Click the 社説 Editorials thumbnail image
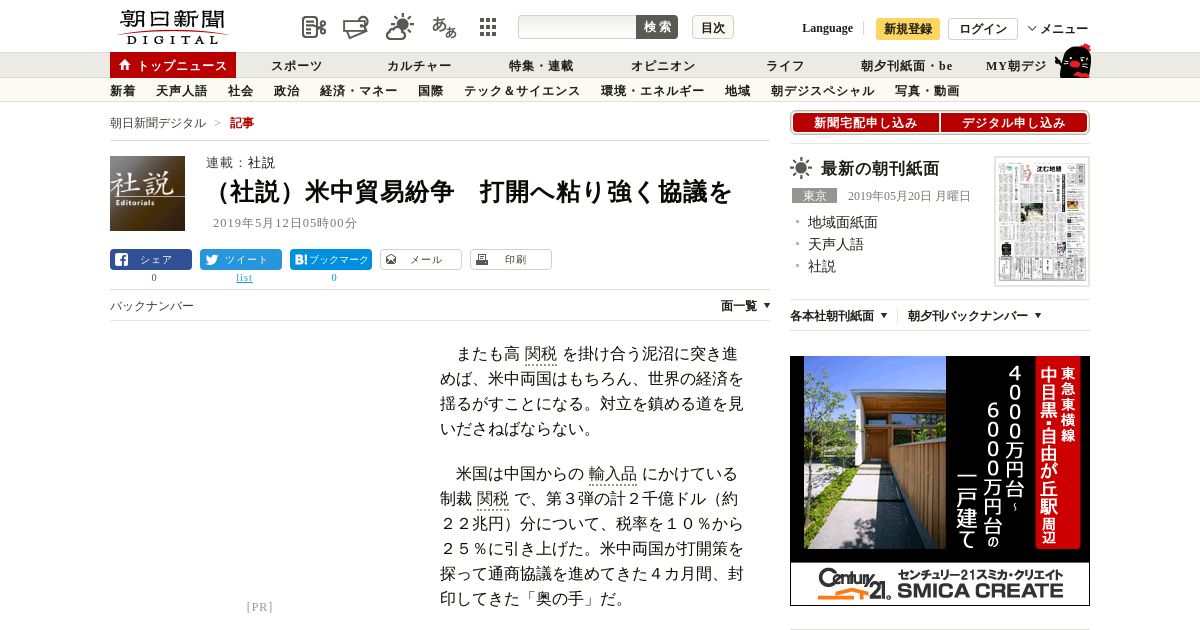The height and width of the screenshot is (630, 1200). tap(147, 193)
